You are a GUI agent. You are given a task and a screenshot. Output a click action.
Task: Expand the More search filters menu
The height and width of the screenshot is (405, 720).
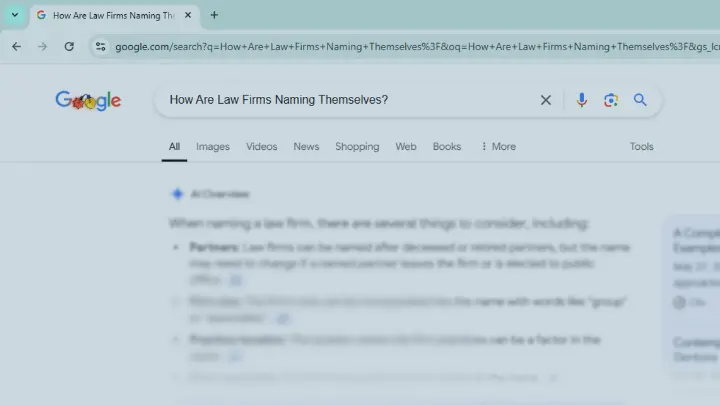click(498, 146)
